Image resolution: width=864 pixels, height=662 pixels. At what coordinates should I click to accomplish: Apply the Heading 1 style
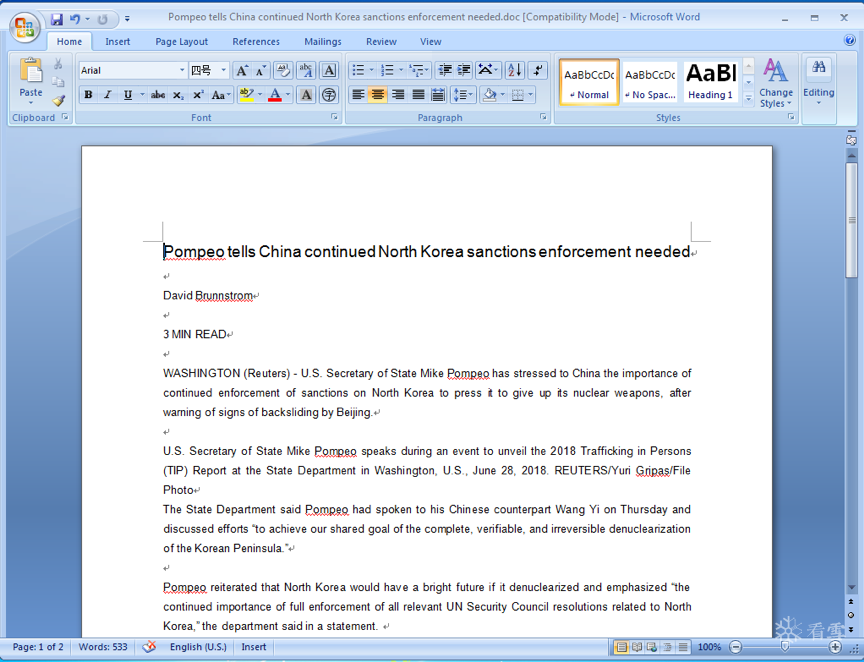[710, 82]
